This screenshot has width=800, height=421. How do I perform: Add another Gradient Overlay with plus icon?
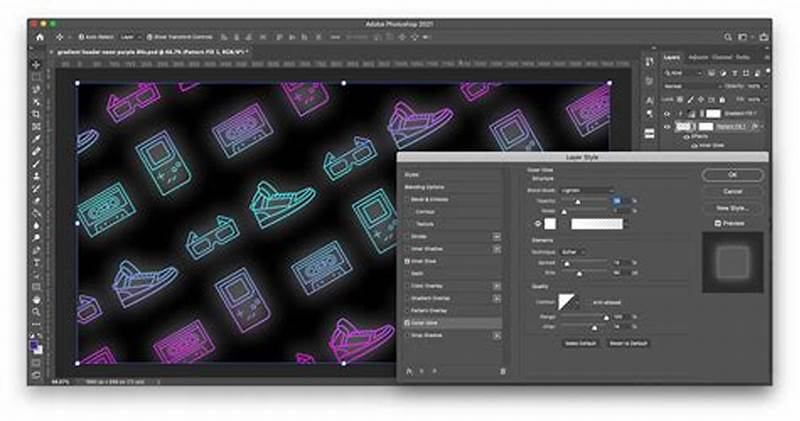pyautogui.click(x=496, y=299)
